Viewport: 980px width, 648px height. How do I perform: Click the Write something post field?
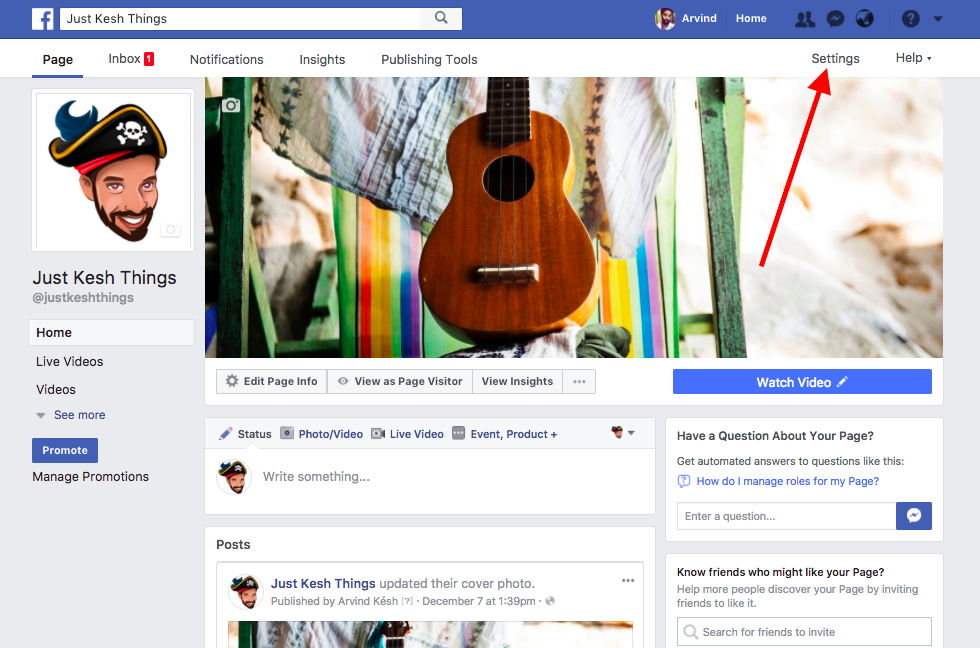(450, 477)
